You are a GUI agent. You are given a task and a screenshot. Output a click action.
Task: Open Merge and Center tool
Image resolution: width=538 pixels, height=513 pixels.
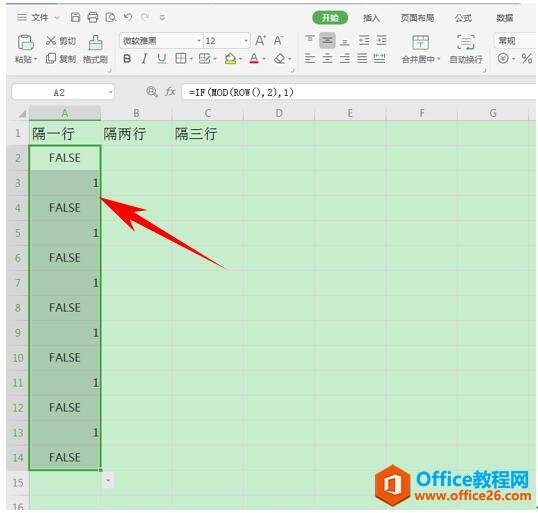tap(421, 43)
